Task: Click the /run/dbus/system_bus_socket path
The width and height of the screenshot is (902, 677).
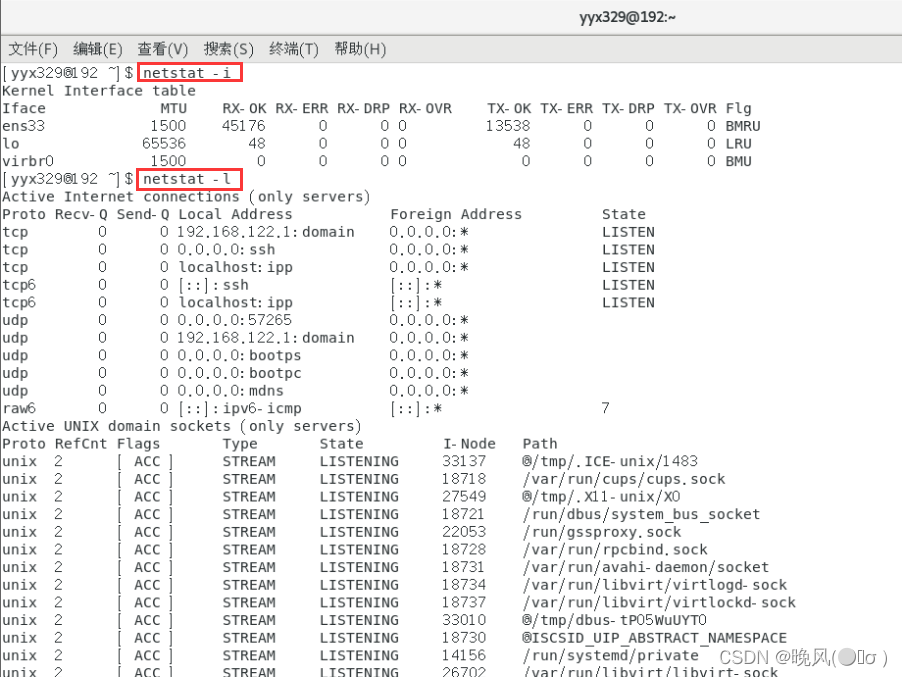Action: tap(641, 514)
